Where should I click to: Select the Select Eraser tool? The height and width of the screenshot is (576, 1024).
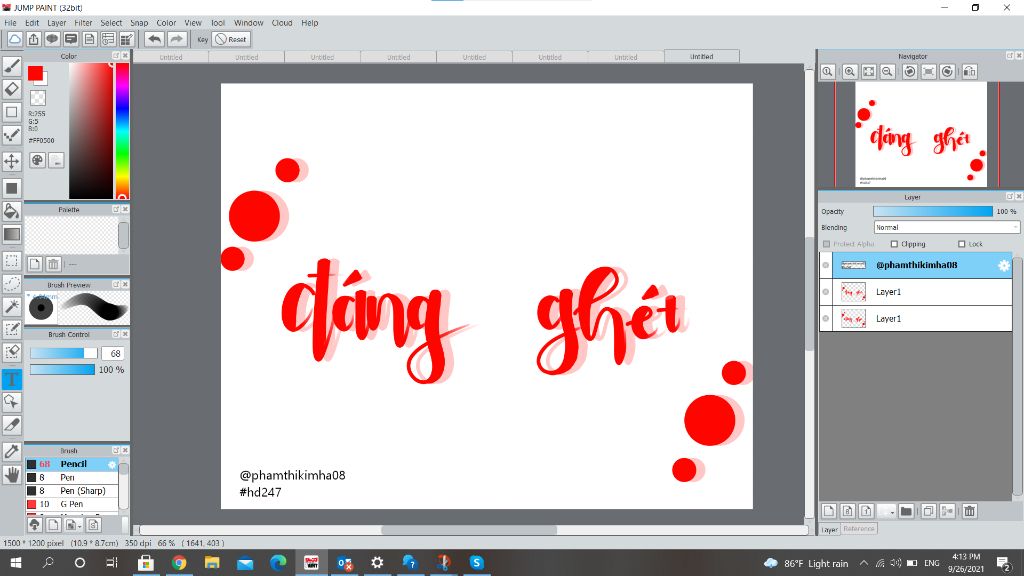click(x=12, y=352)
